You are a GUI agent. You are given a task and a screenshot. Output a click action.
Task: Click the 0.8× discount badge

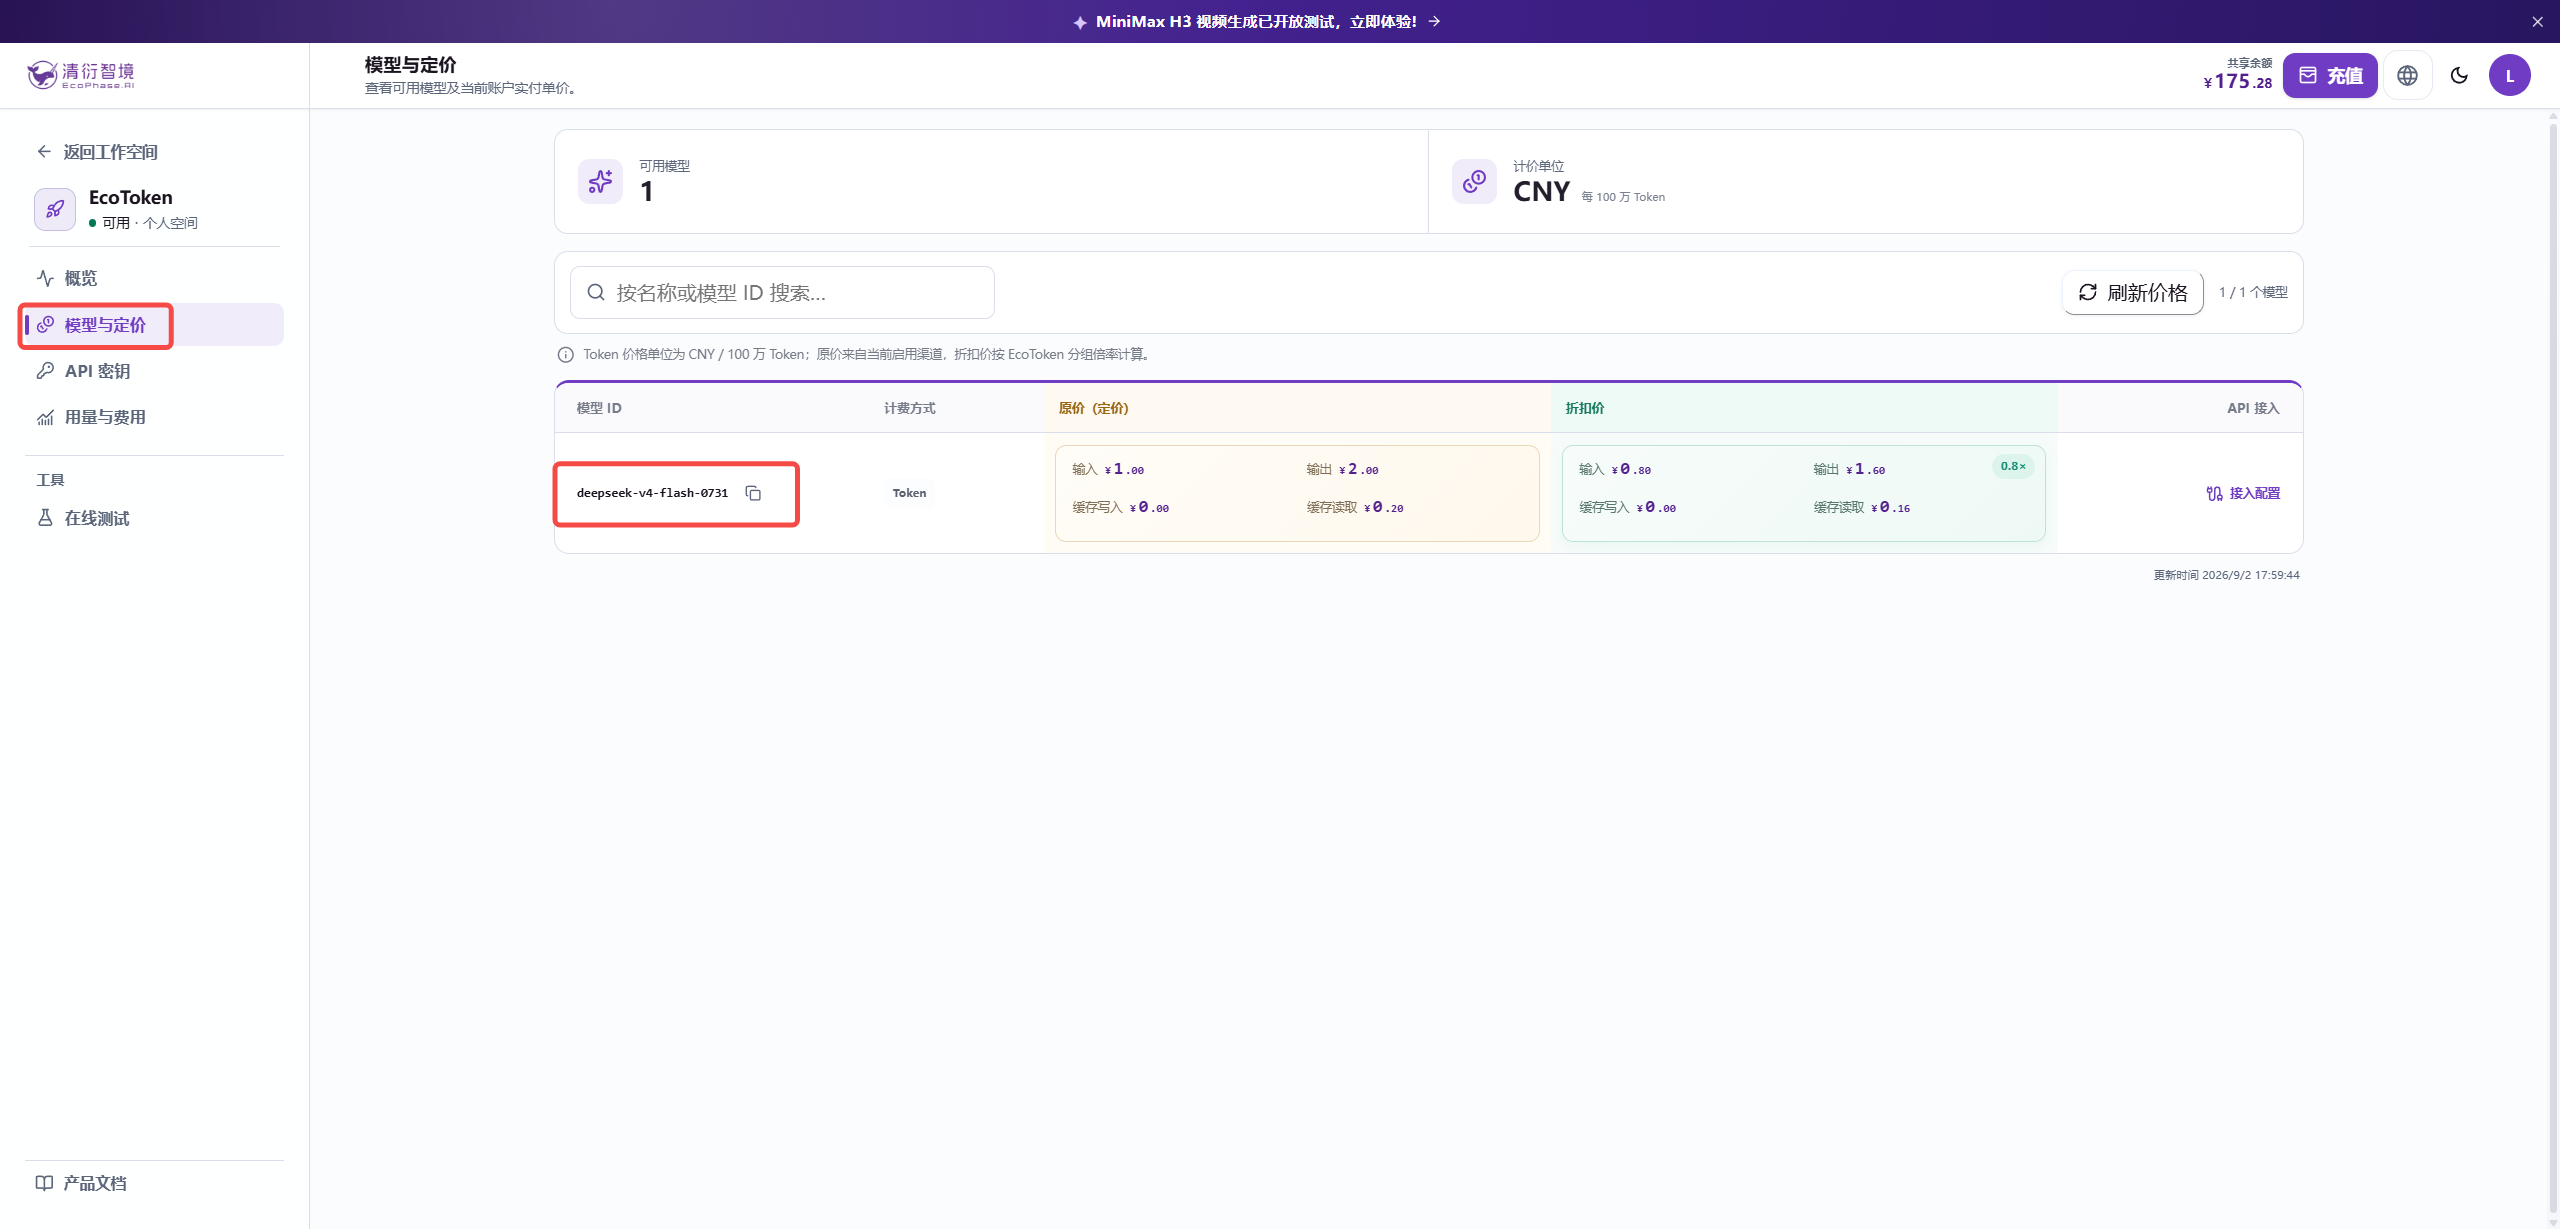2013,466
